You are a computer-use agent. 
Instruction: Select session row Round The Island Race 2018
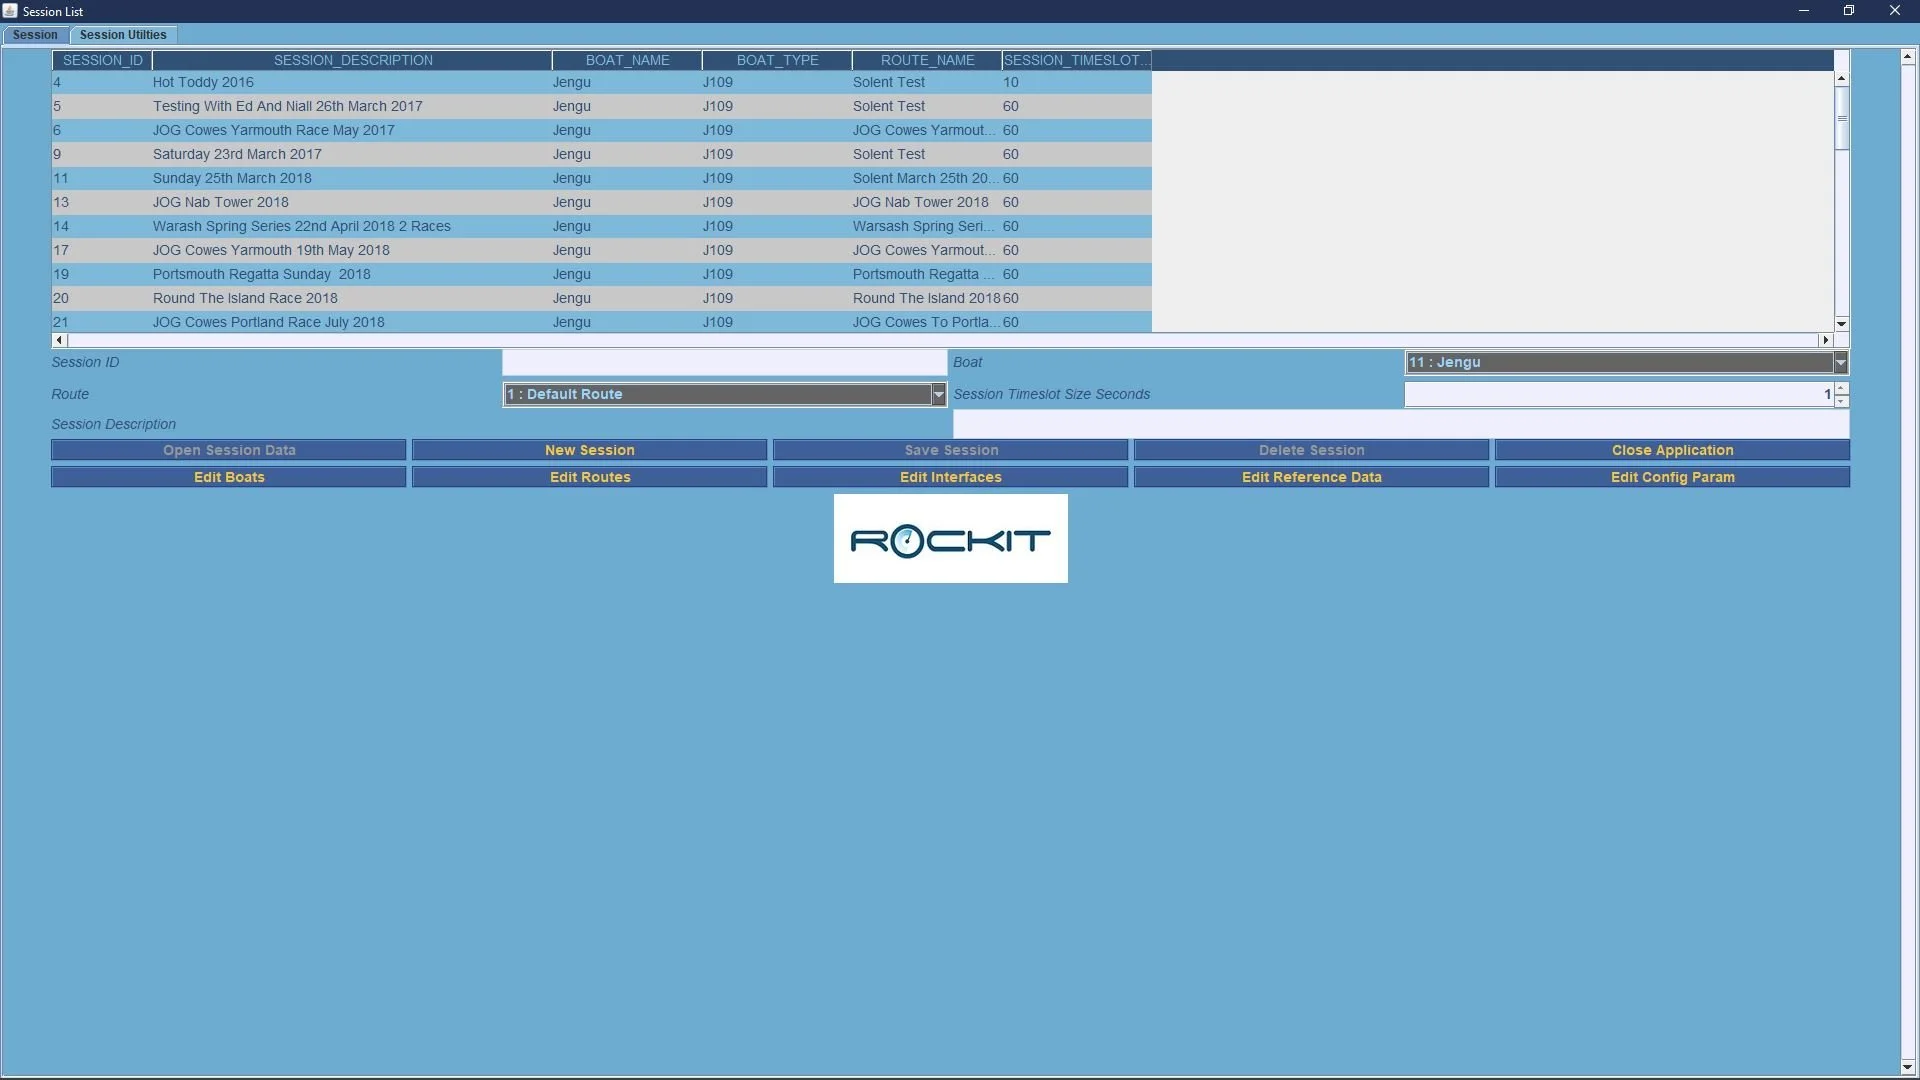tap(400, 298)
